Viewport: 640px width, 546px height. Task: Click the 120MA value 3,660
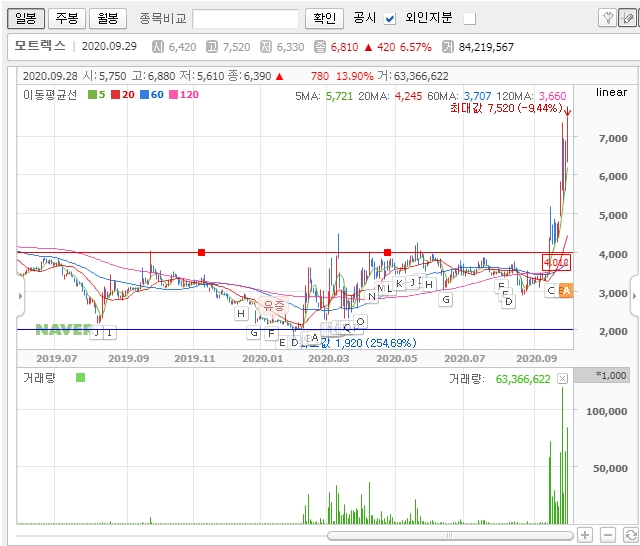[552, 96]
